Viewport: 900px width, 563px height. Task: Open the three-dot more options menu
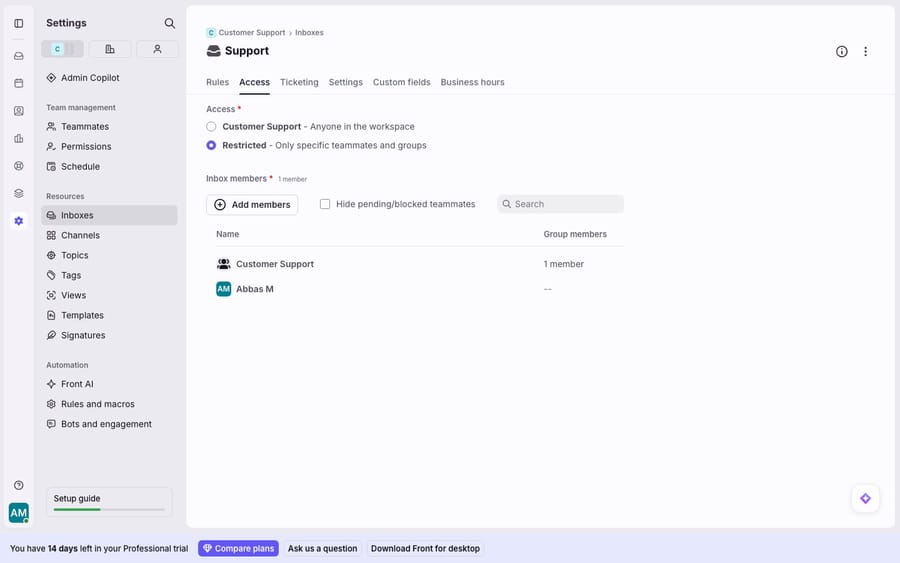tap(865, 52)
